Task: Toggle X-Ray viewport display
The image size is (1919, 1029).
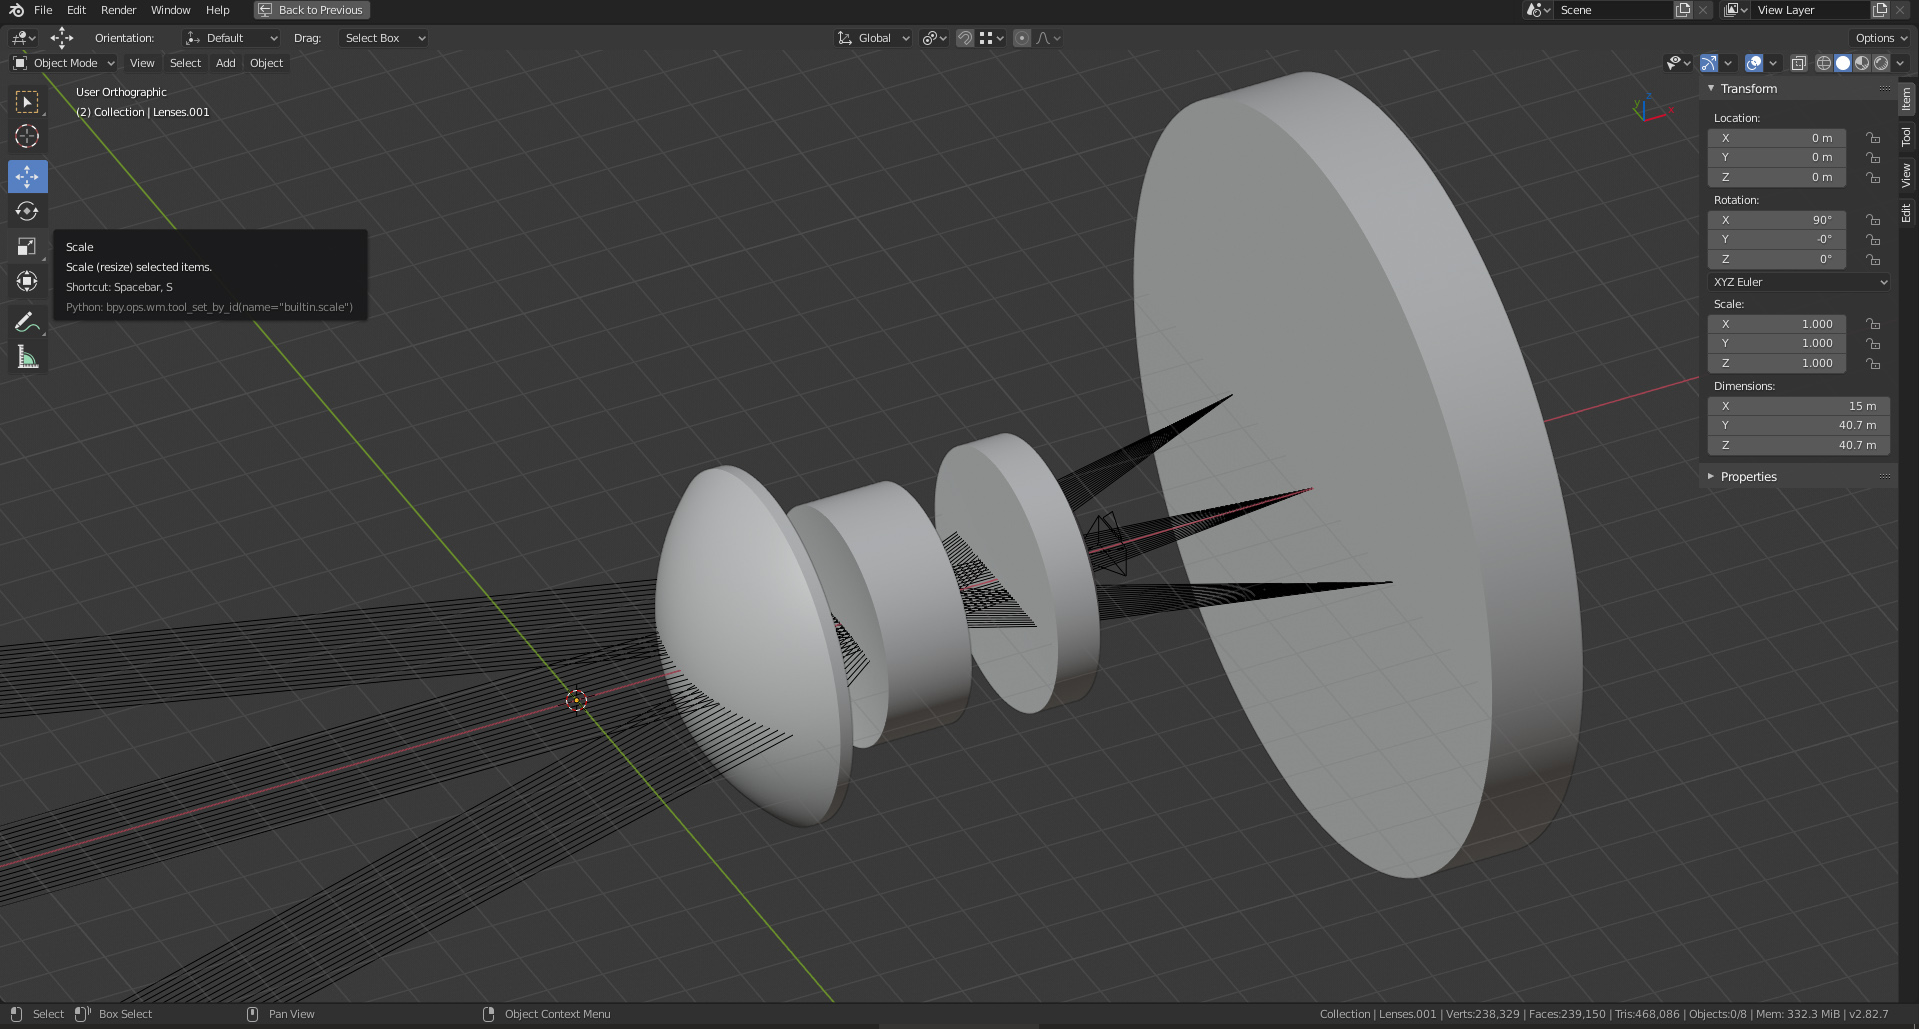Action: [x=1798, y=63]
